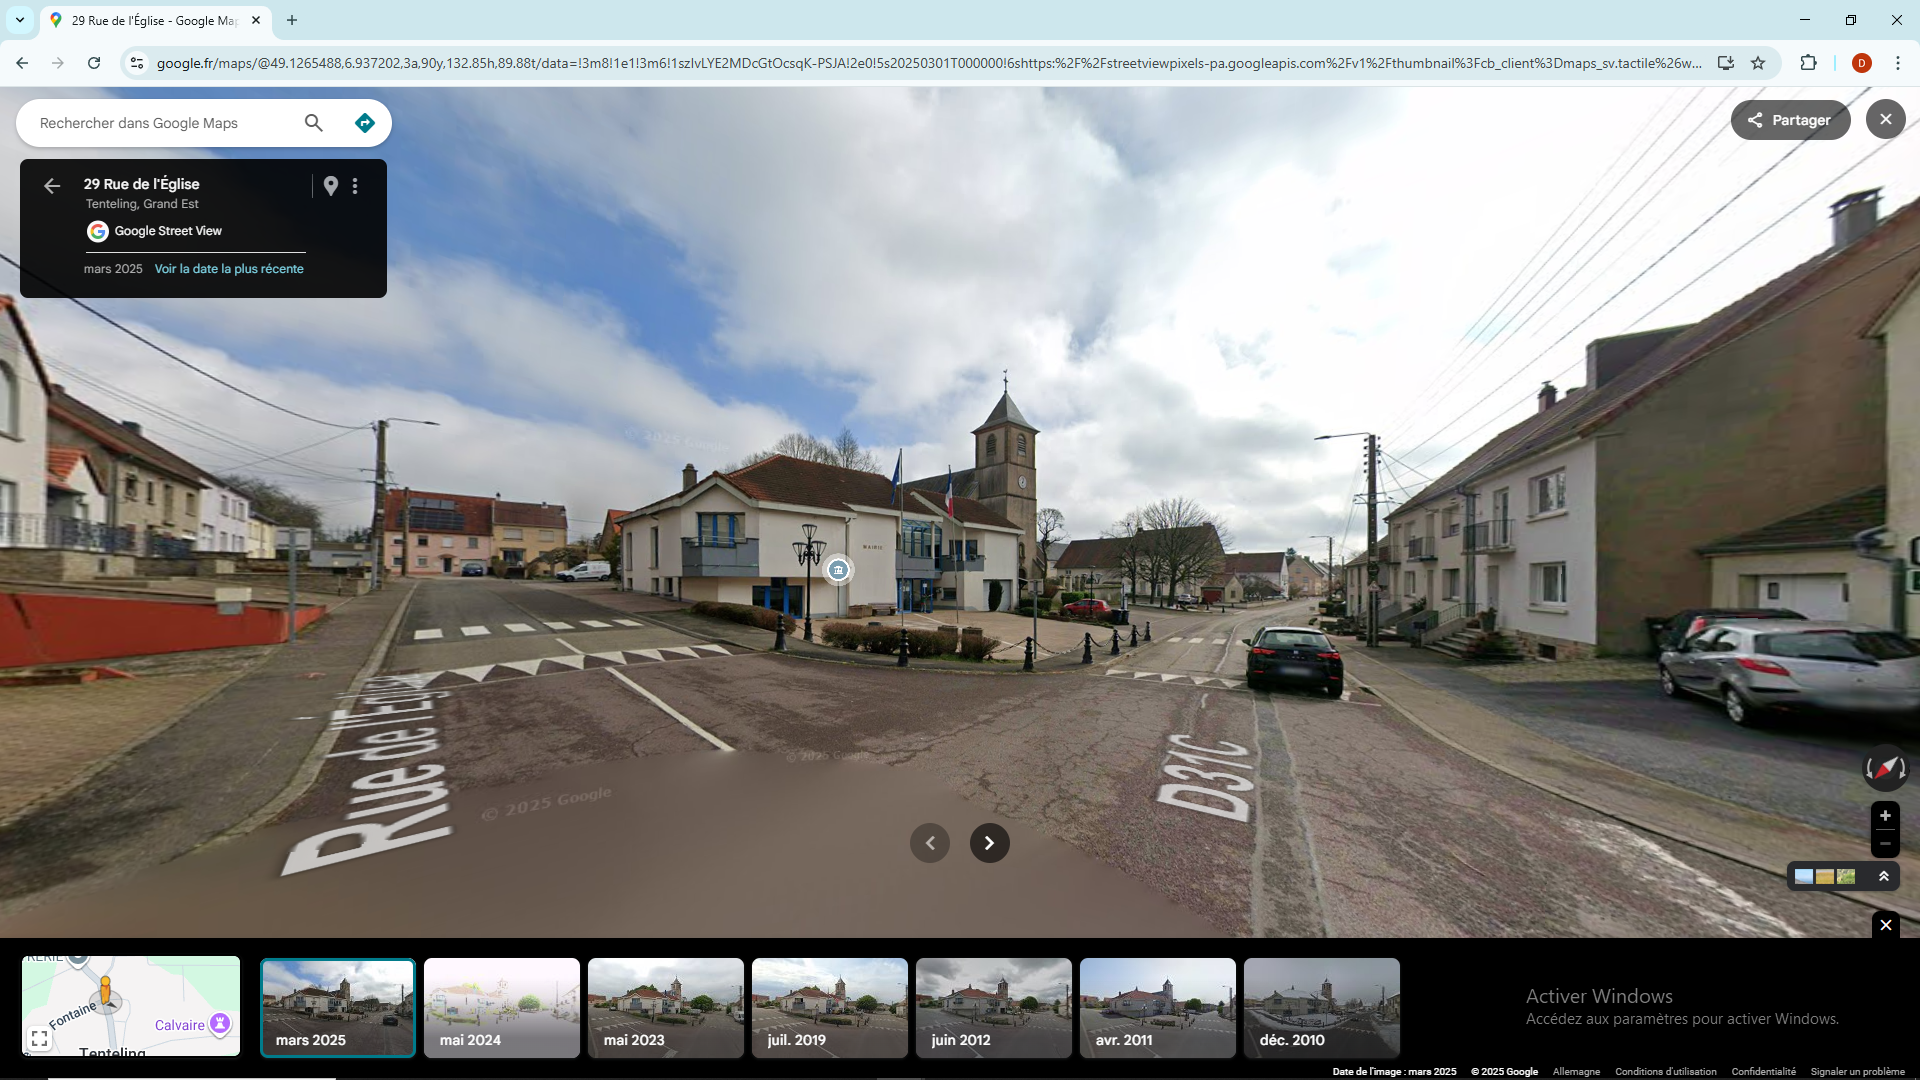This screenshot has height=1080, width=1920.
Task: Go back with the info panel arrow
Action: coord(52,186)
